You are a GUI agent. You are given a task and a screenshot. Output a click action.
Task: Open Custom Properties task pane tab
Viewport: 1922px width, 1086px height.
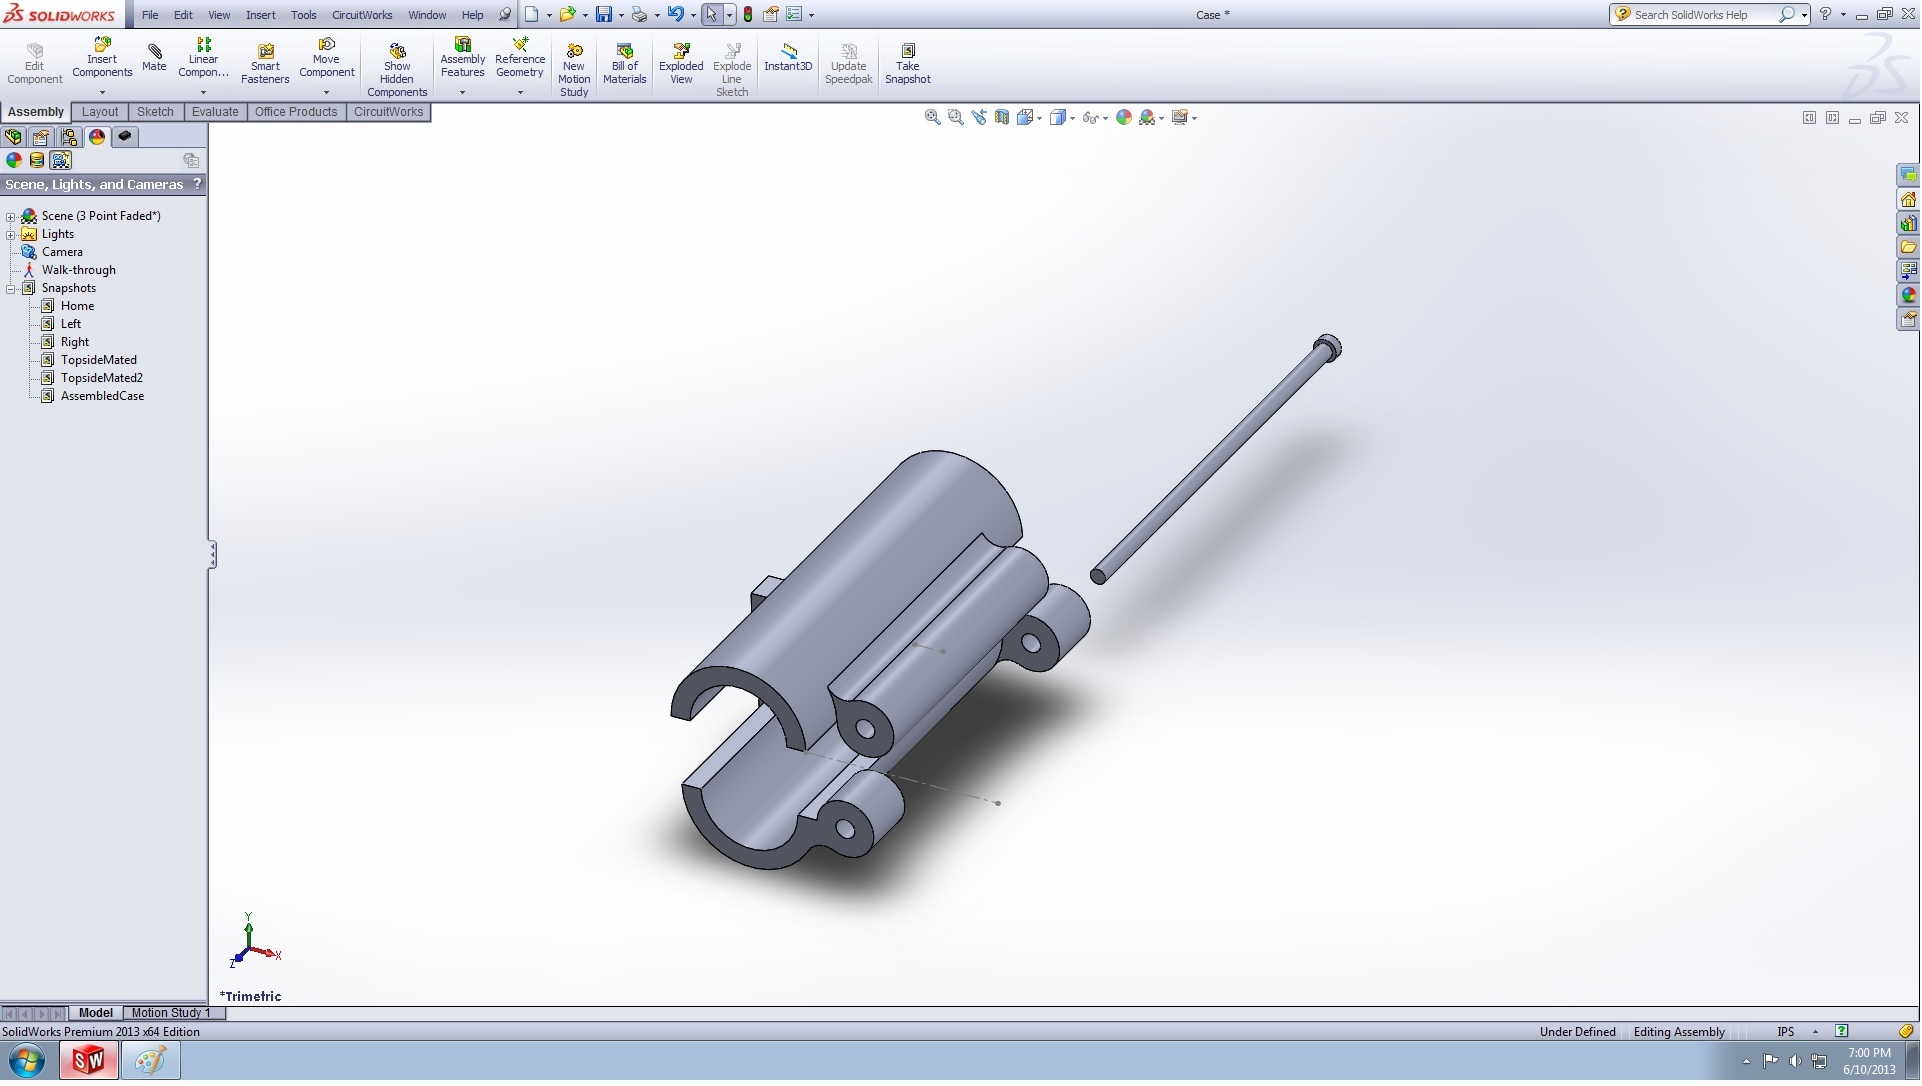coord(1909,320)
